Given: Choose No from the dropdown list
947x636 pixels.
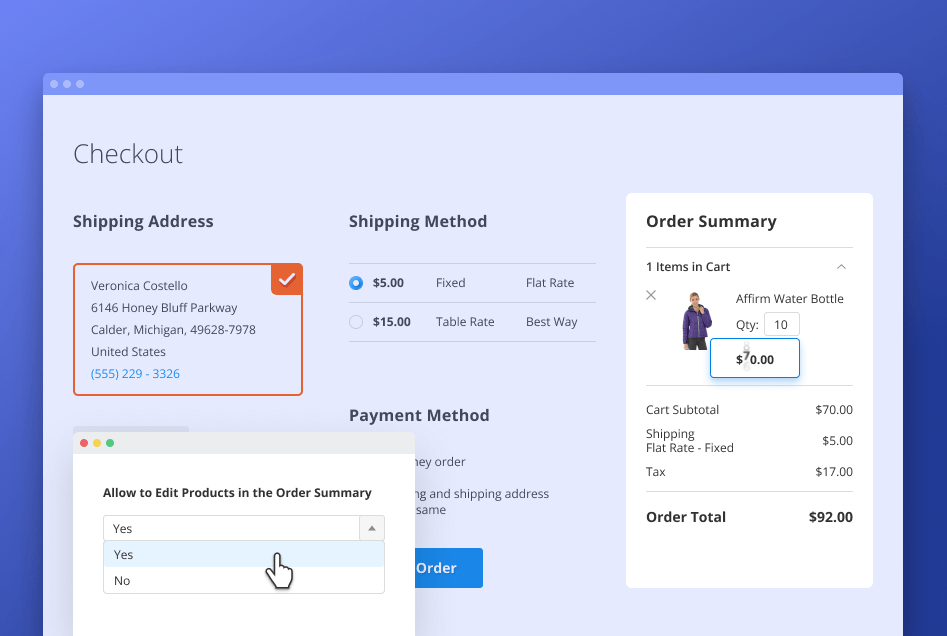Looking at the screenshot, I should [x=122, y=580].
